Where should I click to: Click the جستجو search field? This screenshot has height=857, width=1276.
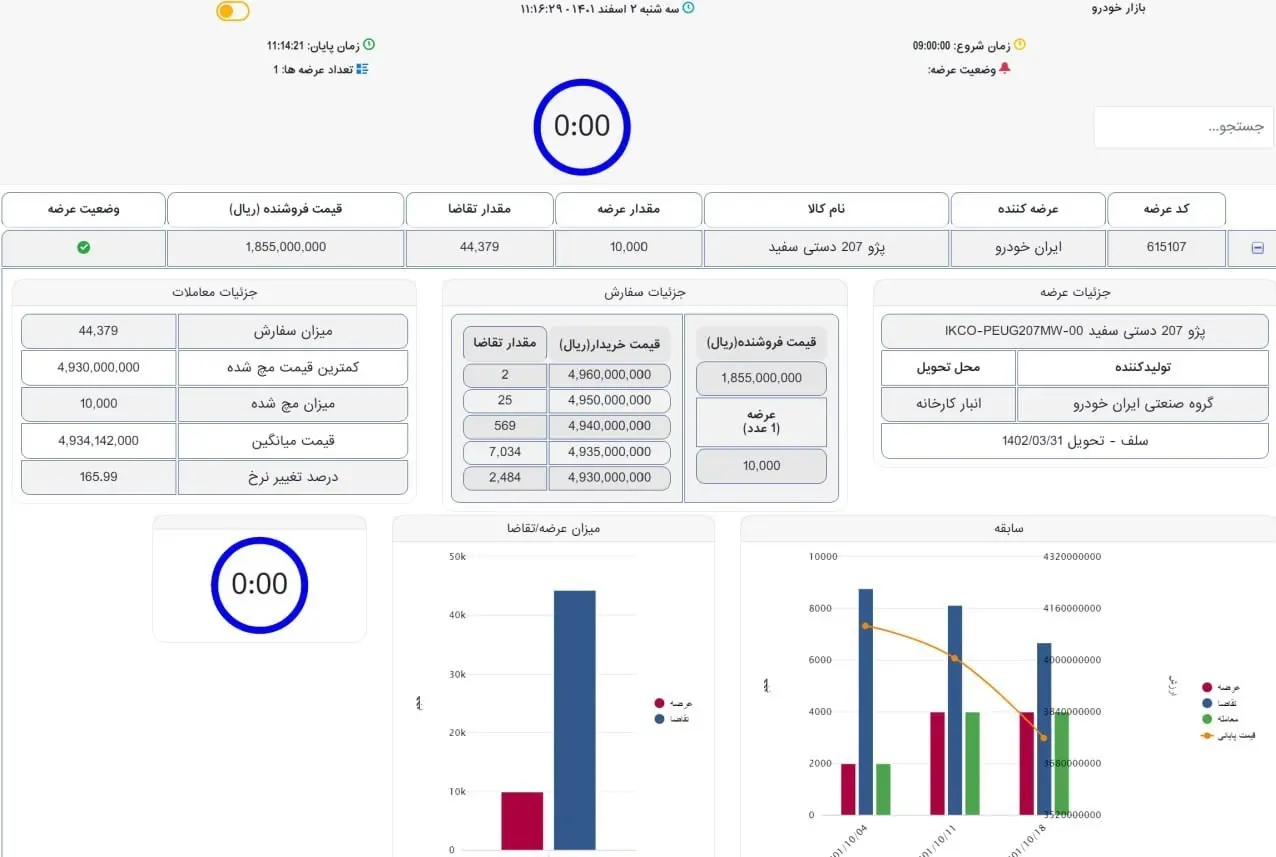(x=1183, y=128)
